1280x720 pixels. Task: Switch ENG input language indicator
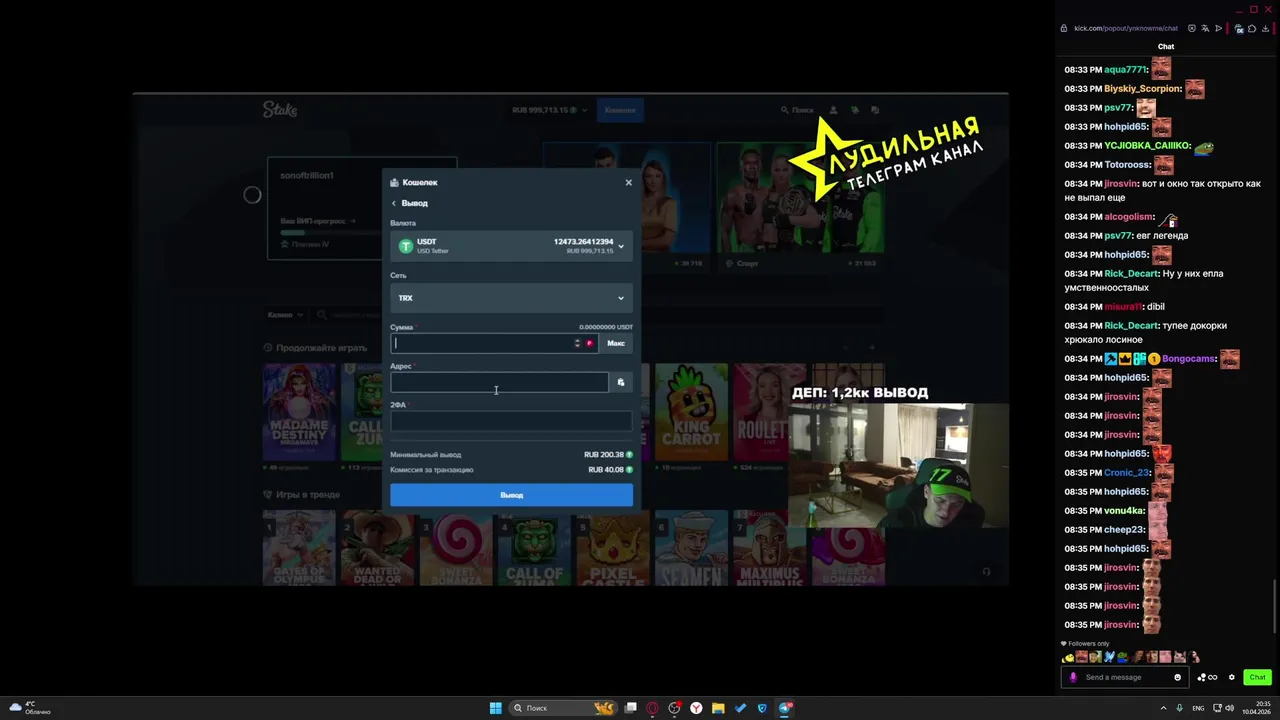click(1198, 708)
